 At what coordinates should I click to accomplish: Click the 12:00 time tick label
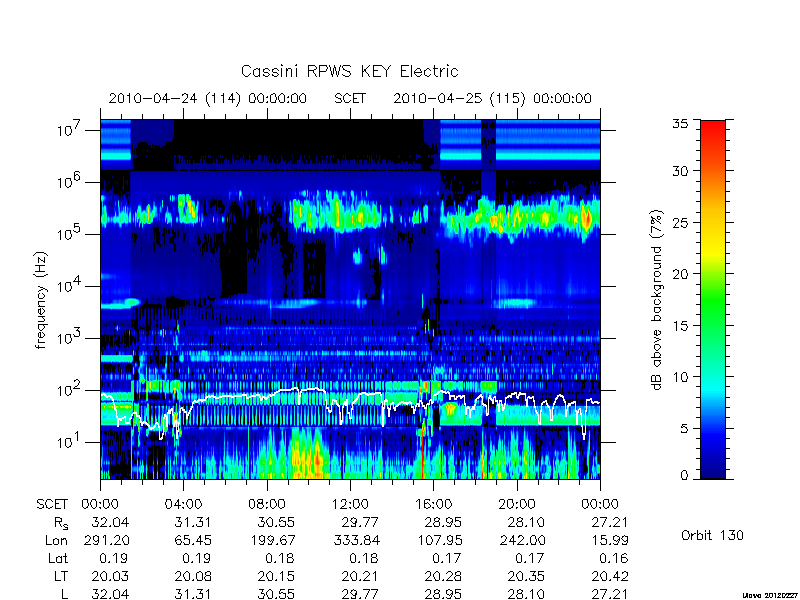350,504
